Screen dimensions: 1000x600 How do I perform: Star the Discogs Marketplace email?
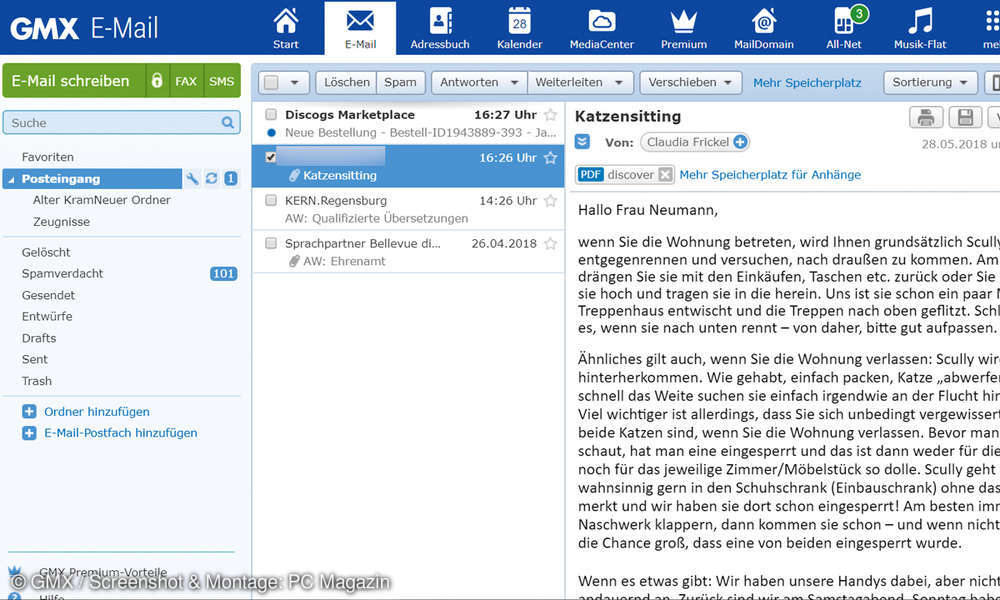[550, 115]
